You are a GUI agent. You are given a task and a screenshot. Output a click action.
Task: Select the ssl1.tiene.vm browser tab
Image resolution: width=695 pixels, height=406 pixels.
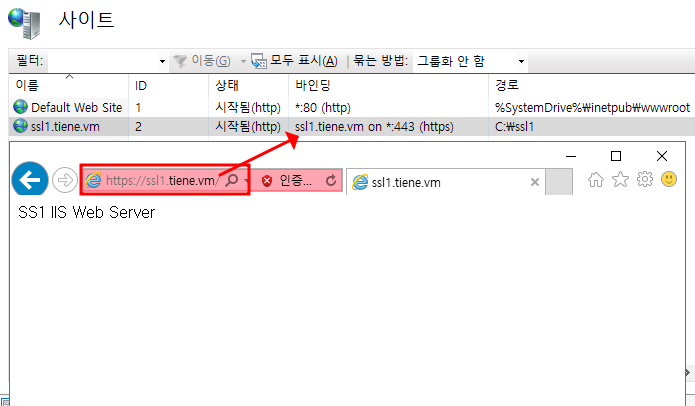click(x=445, y=182)
